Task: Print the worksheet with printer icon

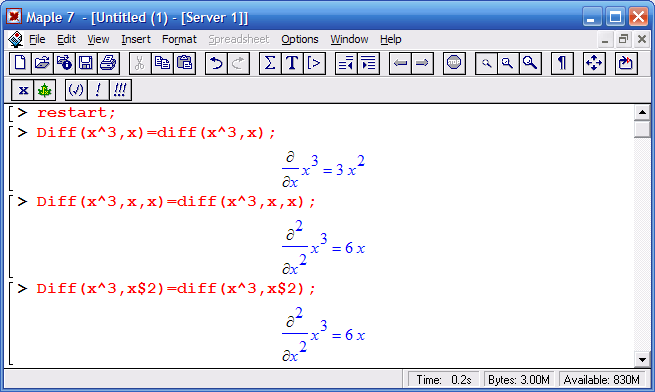Action: click(x=109, y=64)
